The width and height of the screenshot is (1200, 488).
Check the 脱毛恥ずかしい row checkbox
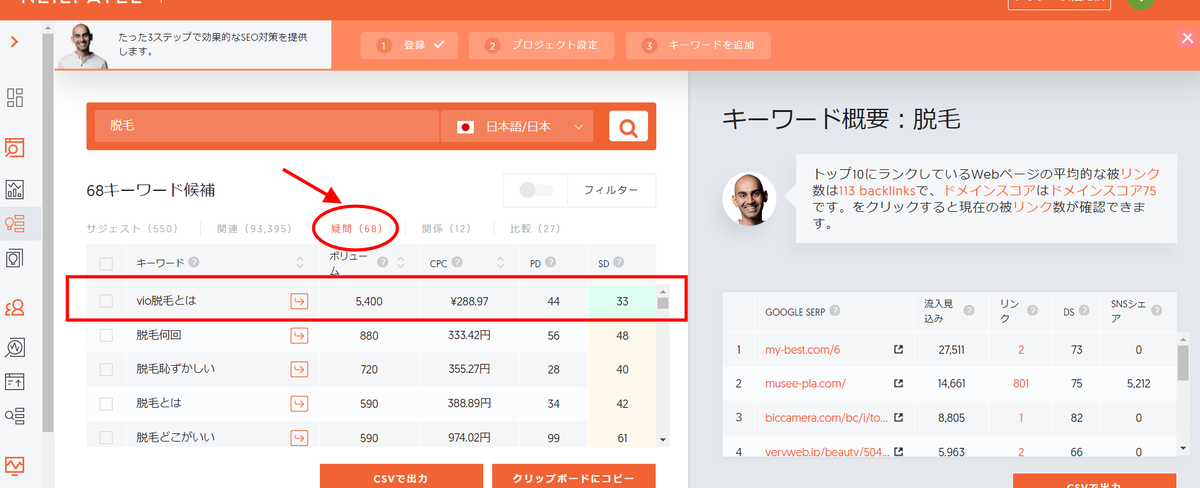[106, 369]
